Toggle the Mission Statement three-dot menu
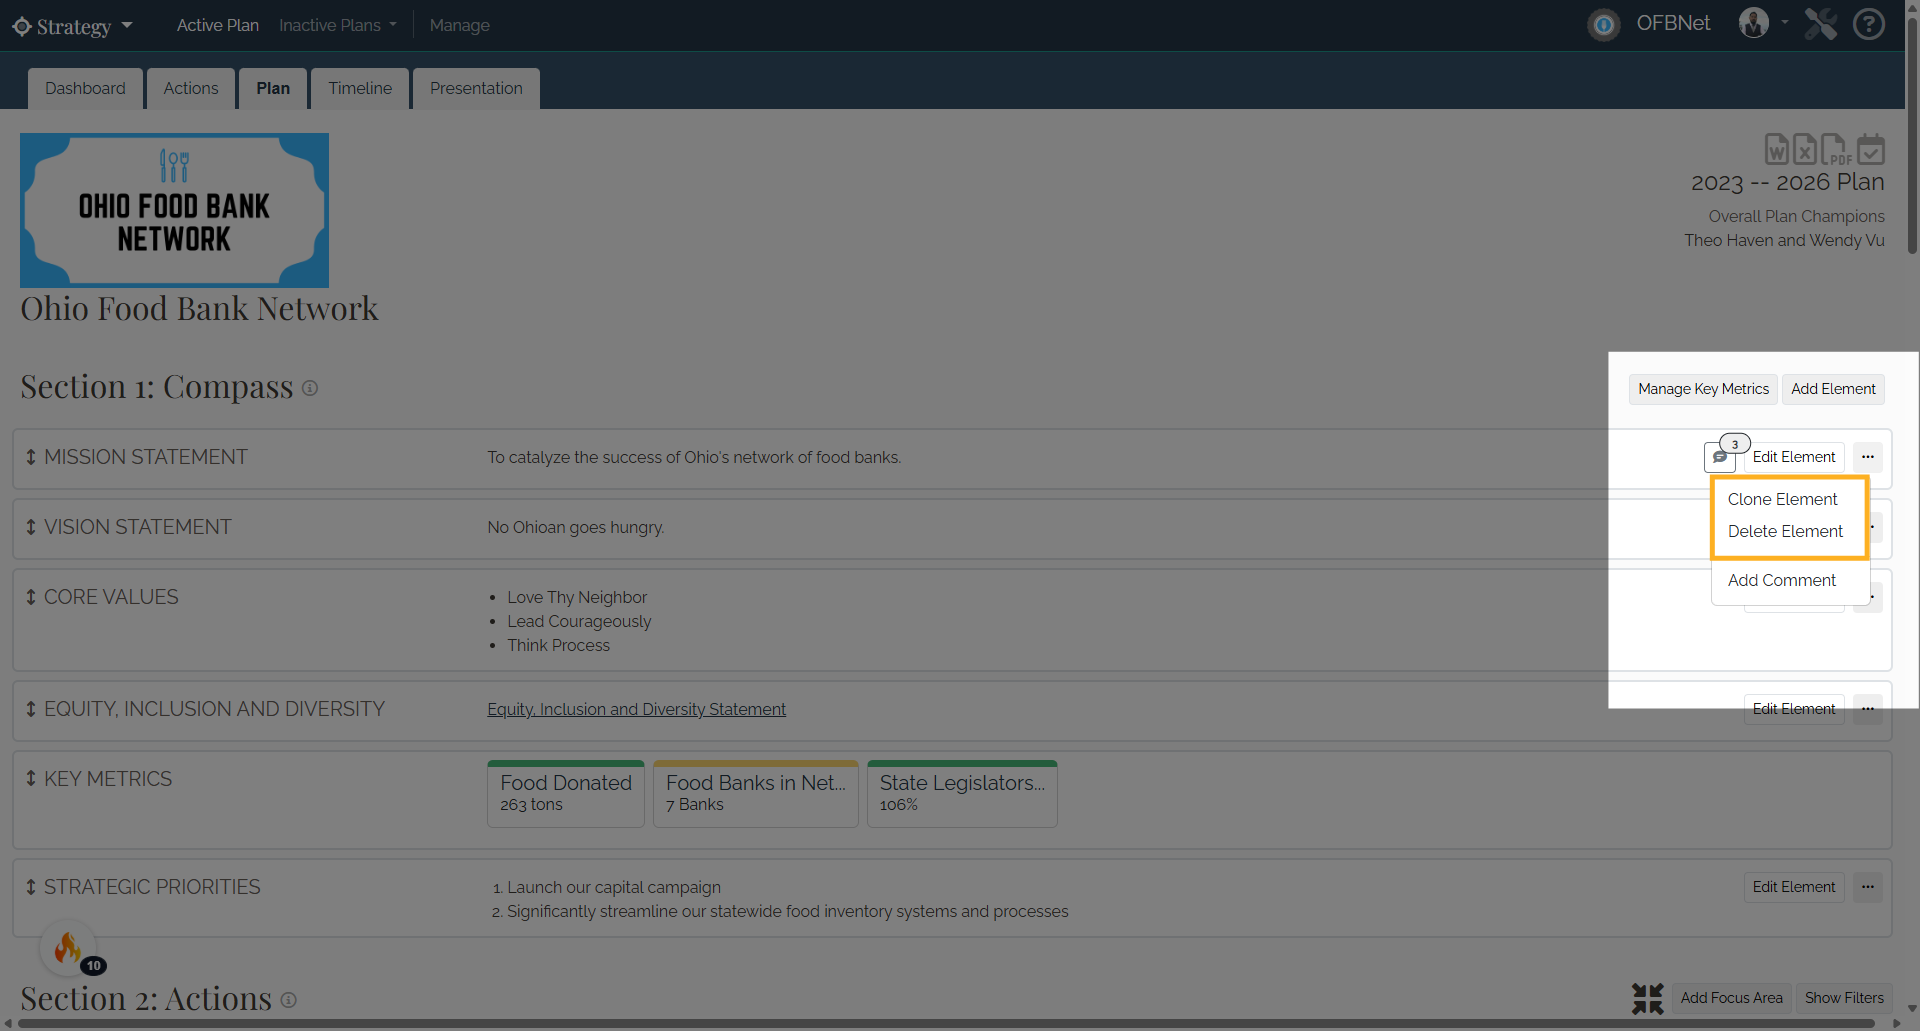 (x=1868, y=457)
